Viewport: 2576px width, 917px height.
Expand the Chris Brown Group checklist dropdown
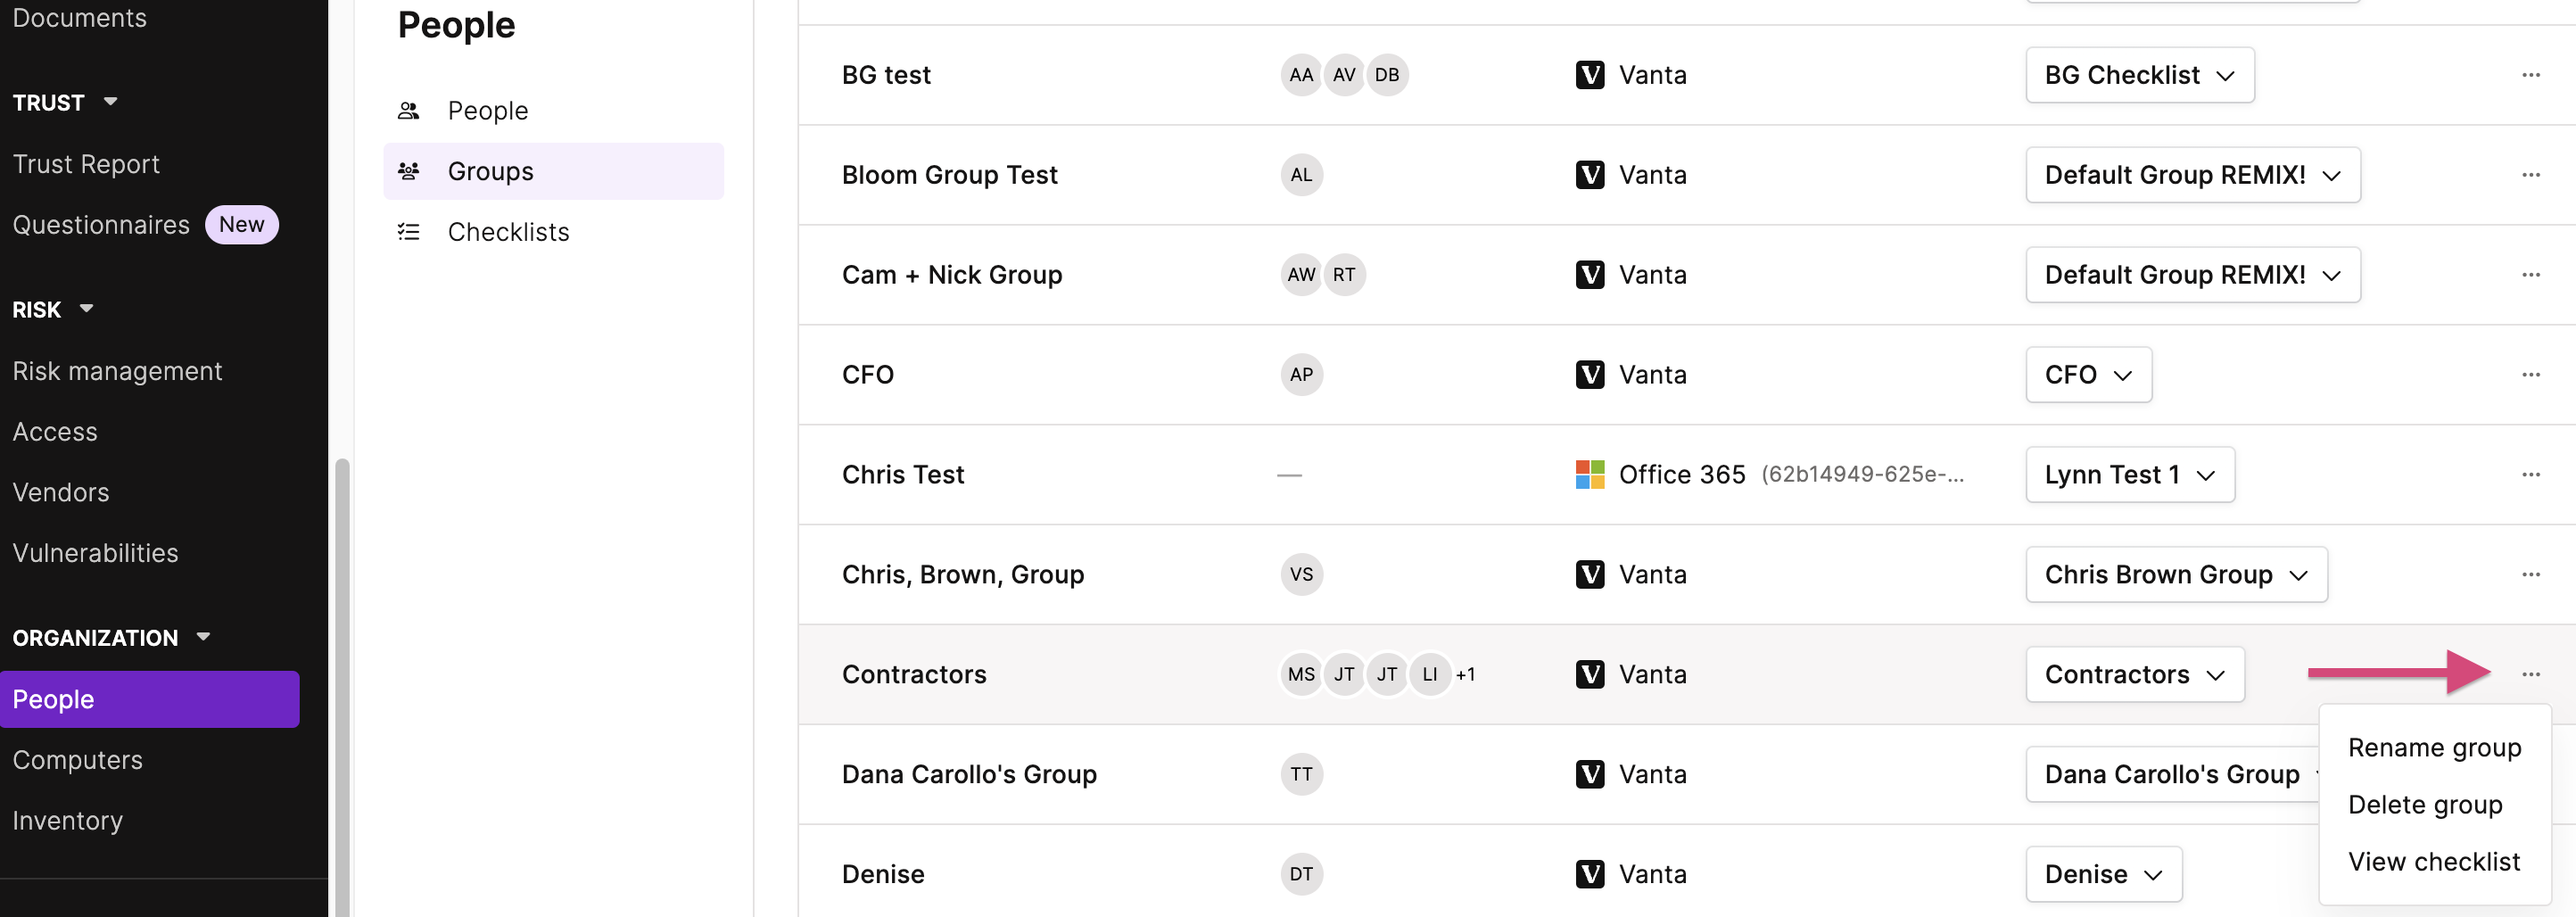coord(2176,575)
